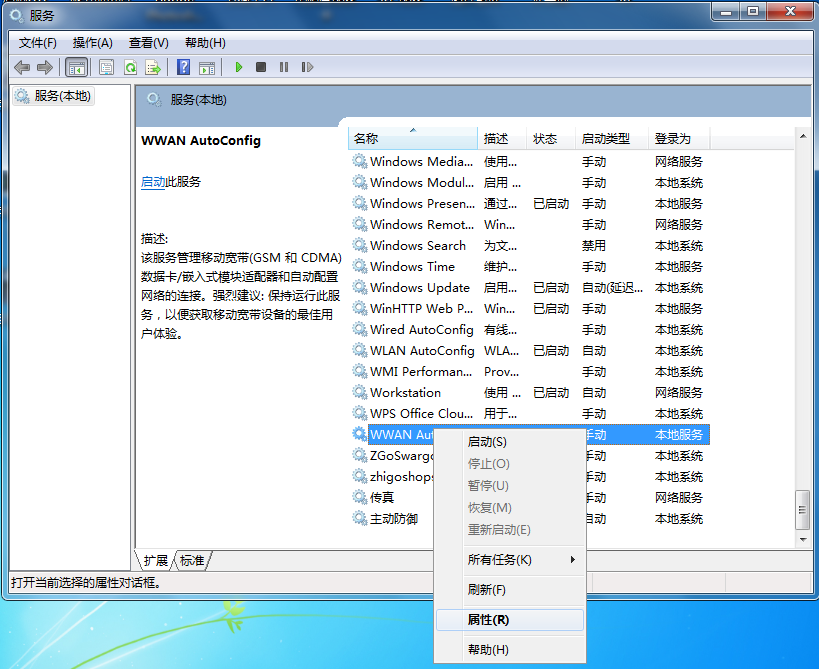Sort by the 名称 column header

413,138
